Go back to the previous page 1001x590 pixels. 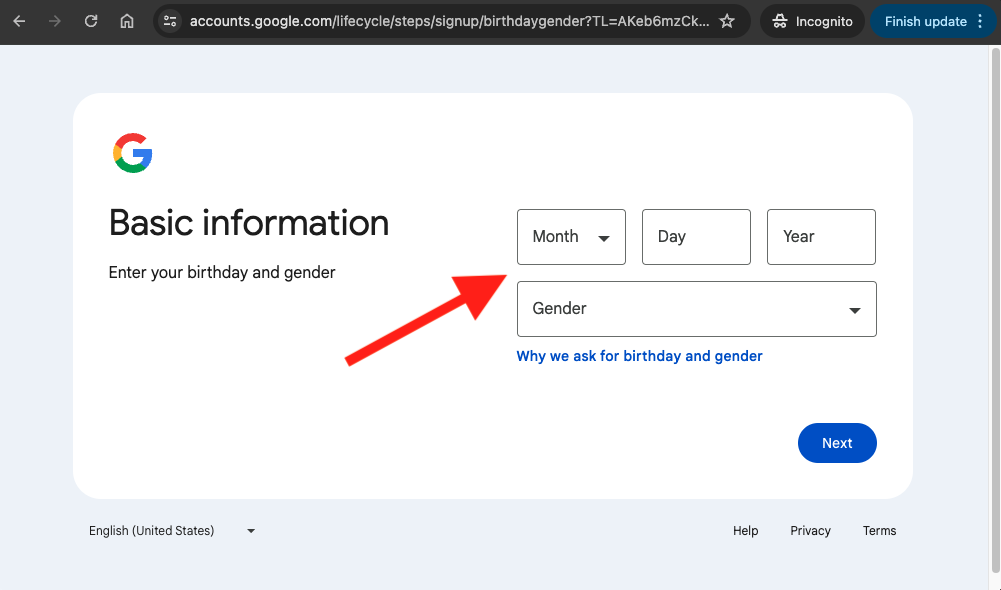19,21
